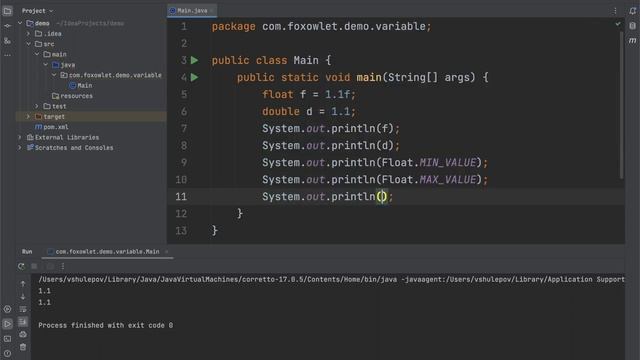Expand the test folder
The image size is (640, 360).
click(37, 106)
